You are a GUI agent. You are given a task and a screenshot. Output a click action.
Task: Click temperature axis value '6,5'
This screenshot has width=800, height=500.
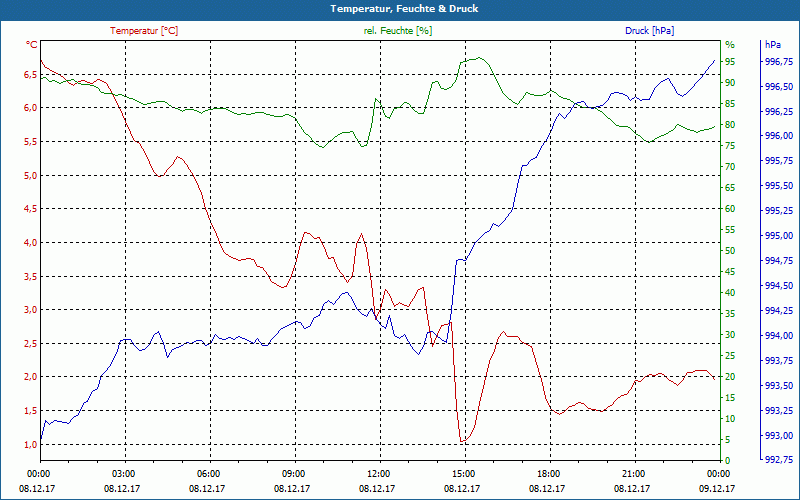(31, 74)
